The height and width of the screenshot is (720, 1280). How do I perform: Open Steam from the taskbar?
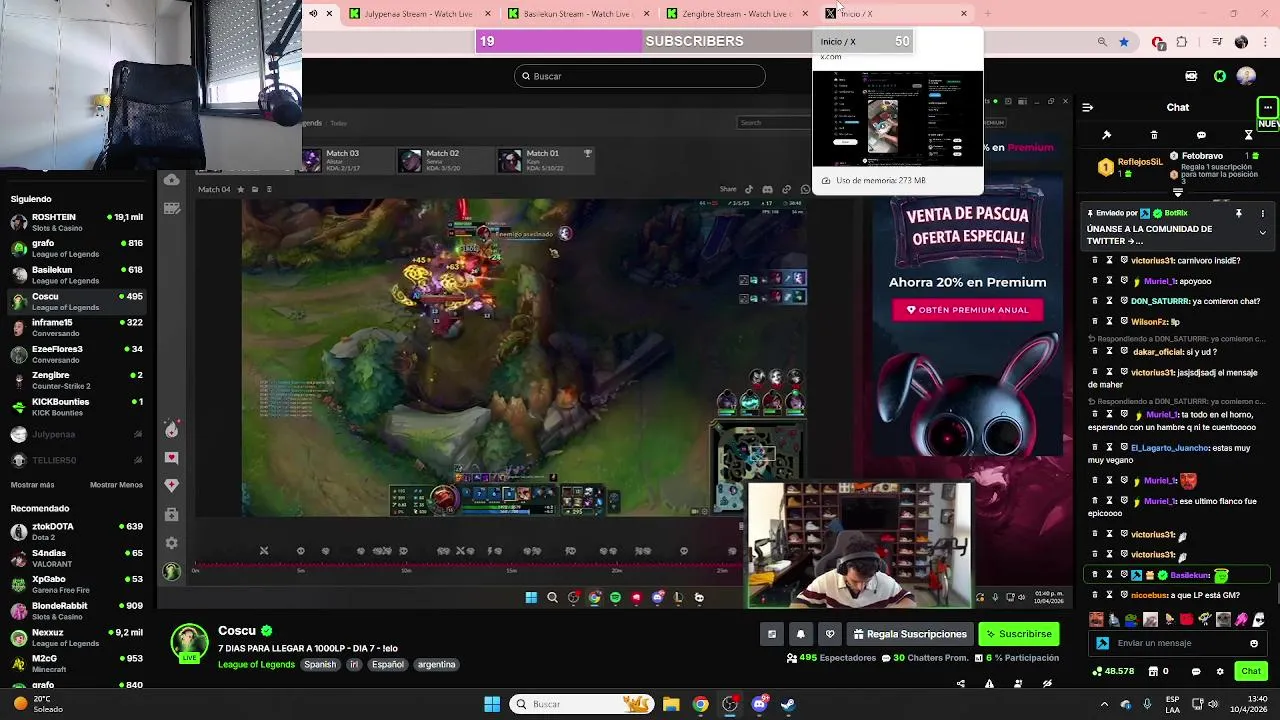(788, 704)
